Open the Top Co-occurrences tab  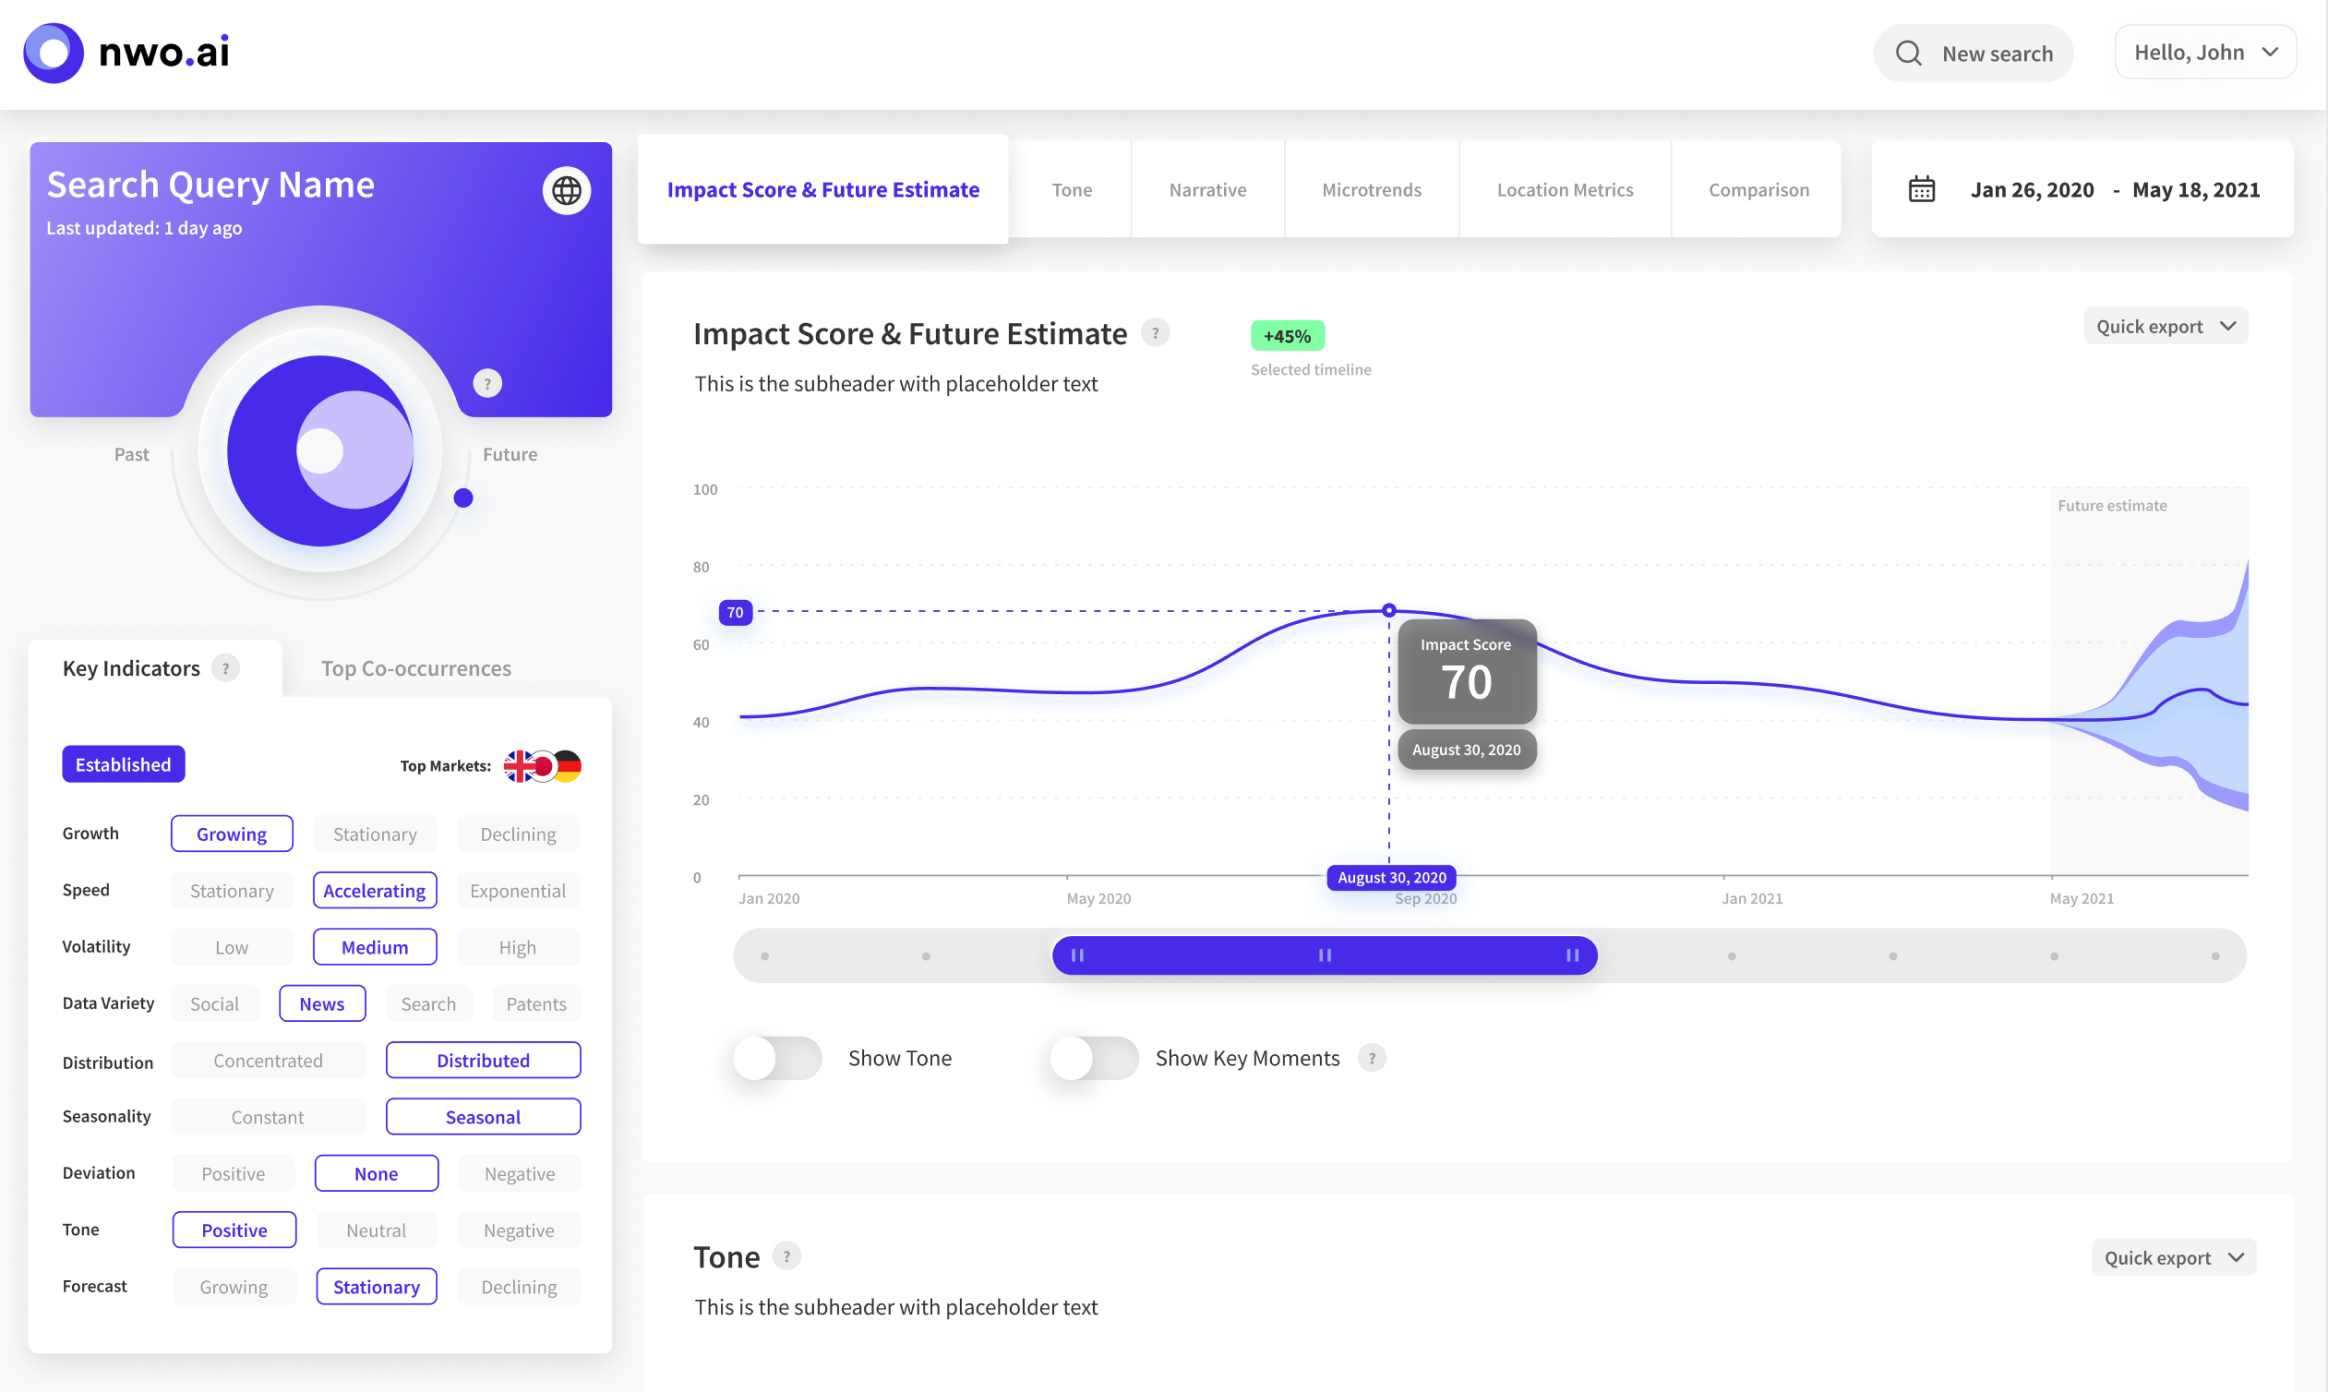pos(416,668)
